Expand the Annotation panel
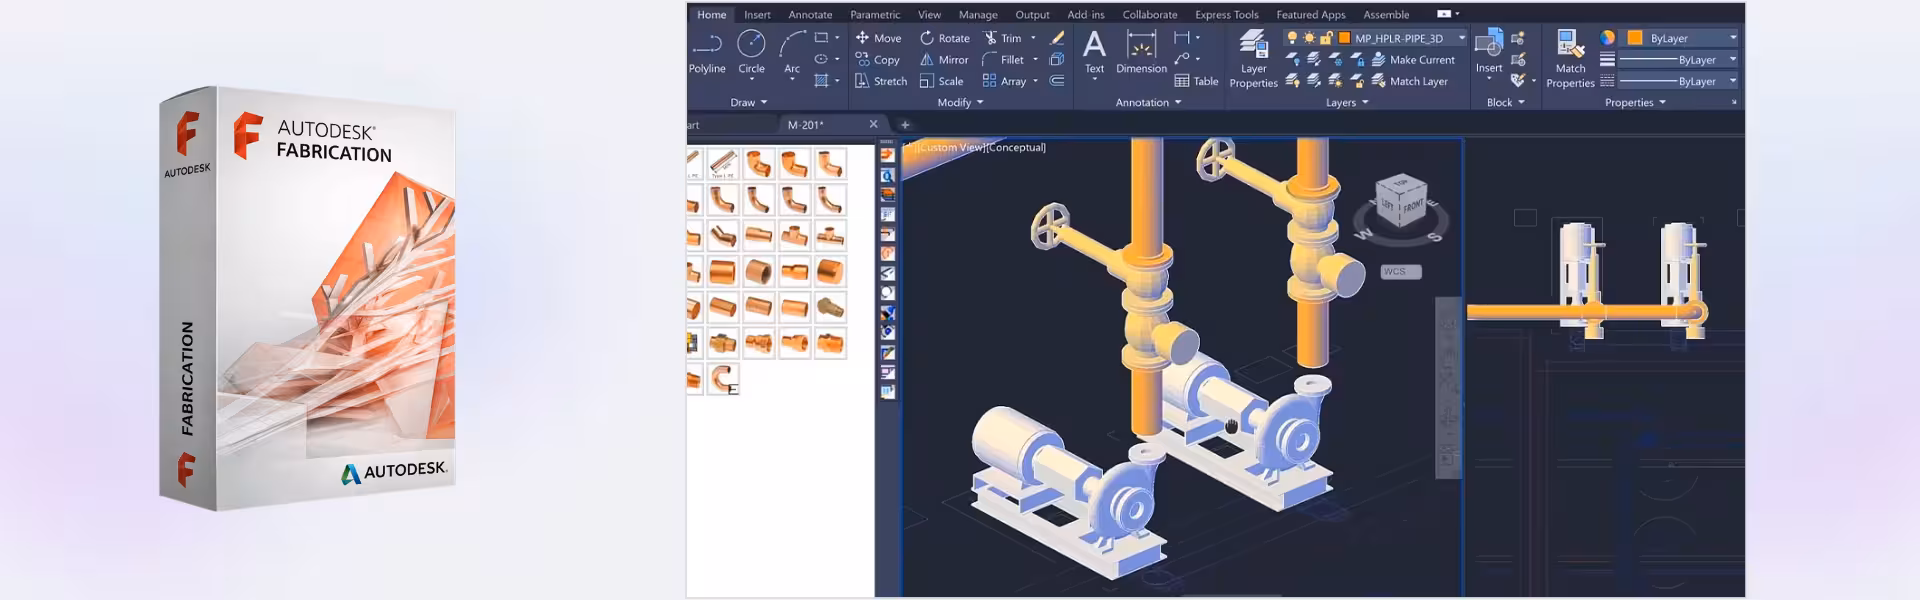The image size is (1920, 600). coord(1148,102)
